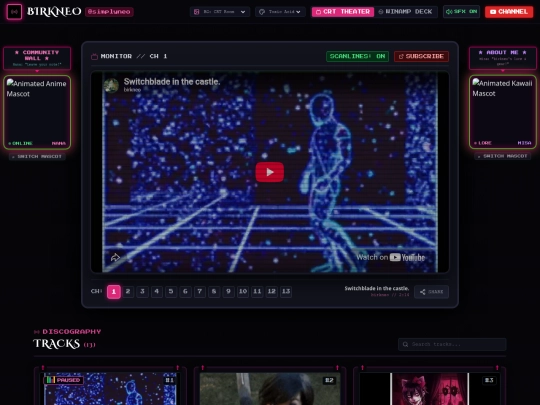The height and width of the screenshot is (405, 540).
Task: Toggle SFX ON sound effects
Action: click(x=461, y=12)
